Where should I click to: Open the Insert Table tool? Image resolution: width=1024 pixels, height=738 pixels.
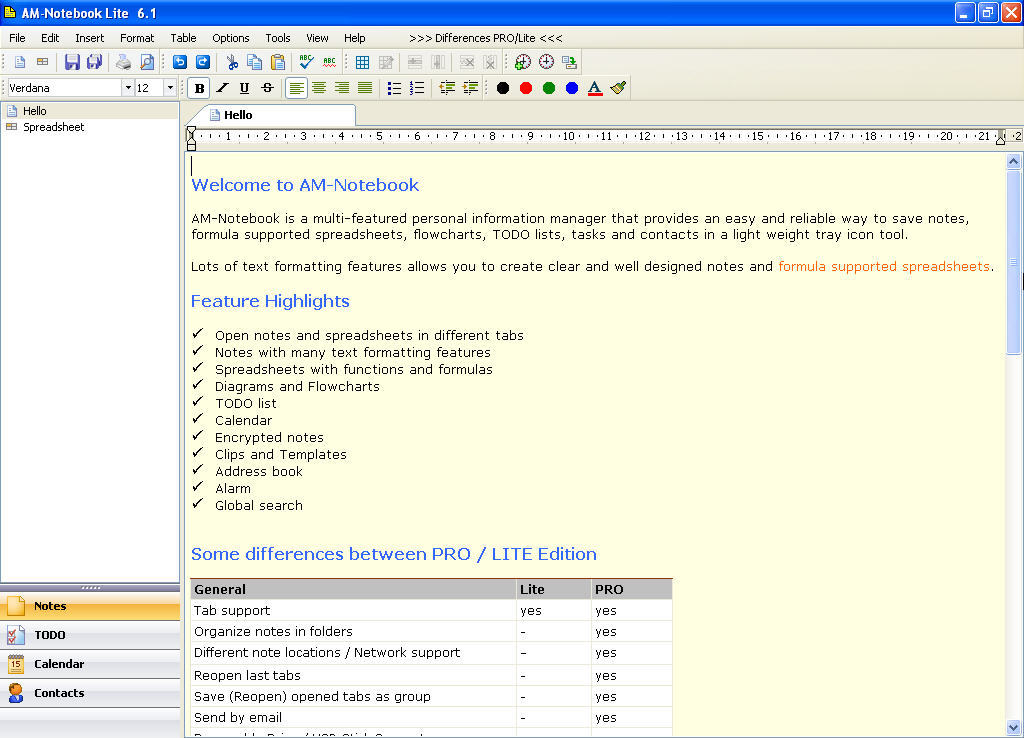pos(362,61)
